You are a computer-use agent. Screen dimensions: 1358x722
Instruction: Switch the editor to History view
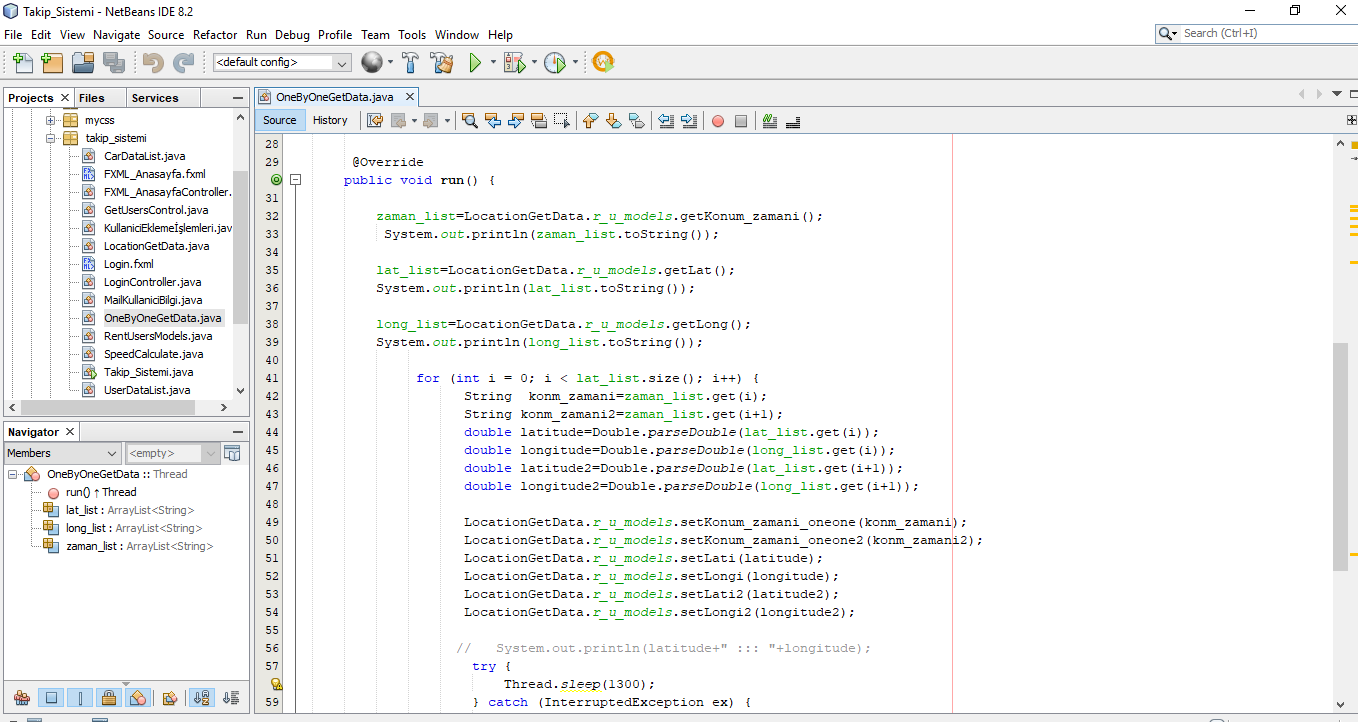(x=331, y=119)
